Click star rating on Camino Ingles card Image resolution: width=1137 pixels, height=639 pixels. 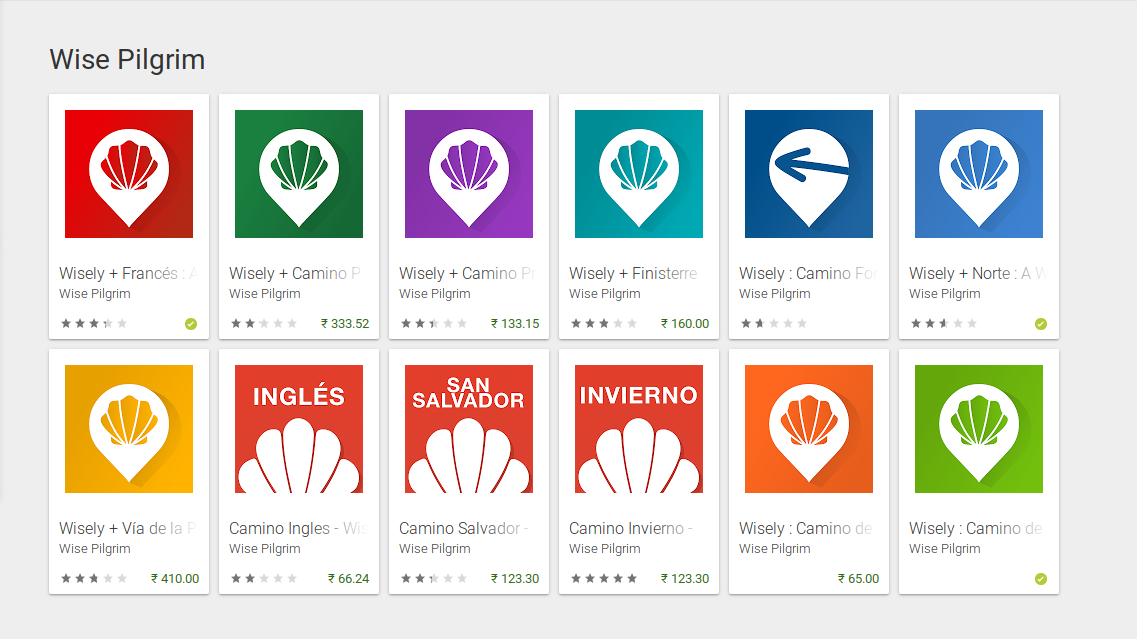264,579
